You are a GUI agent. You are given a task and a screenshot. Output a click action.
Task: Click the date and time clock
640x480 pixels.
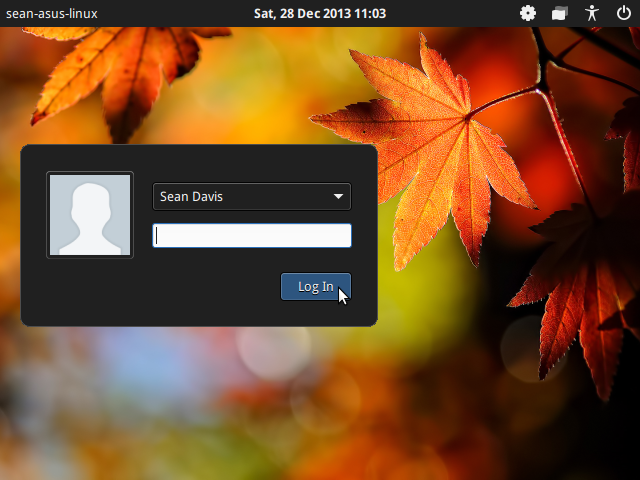tap(320, 14)
